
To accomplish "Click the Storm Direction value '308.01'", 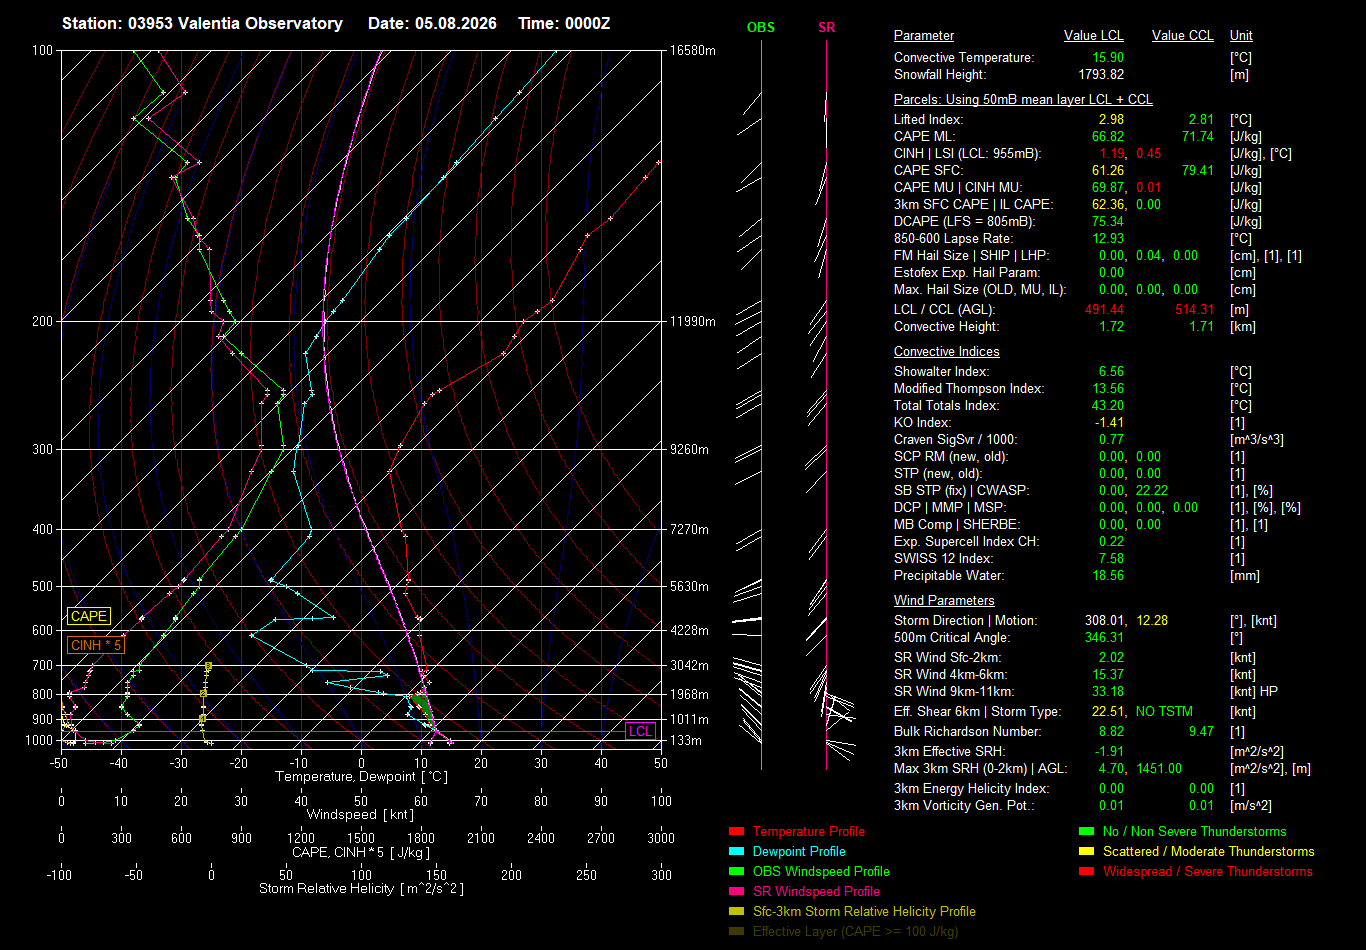I will (1105, 621).
